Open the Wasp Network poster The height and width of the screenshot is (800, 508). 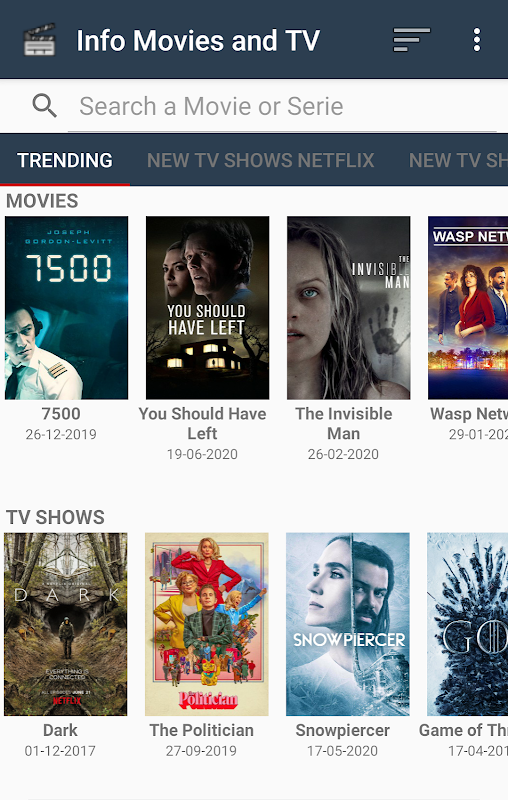tap(468, 308)
